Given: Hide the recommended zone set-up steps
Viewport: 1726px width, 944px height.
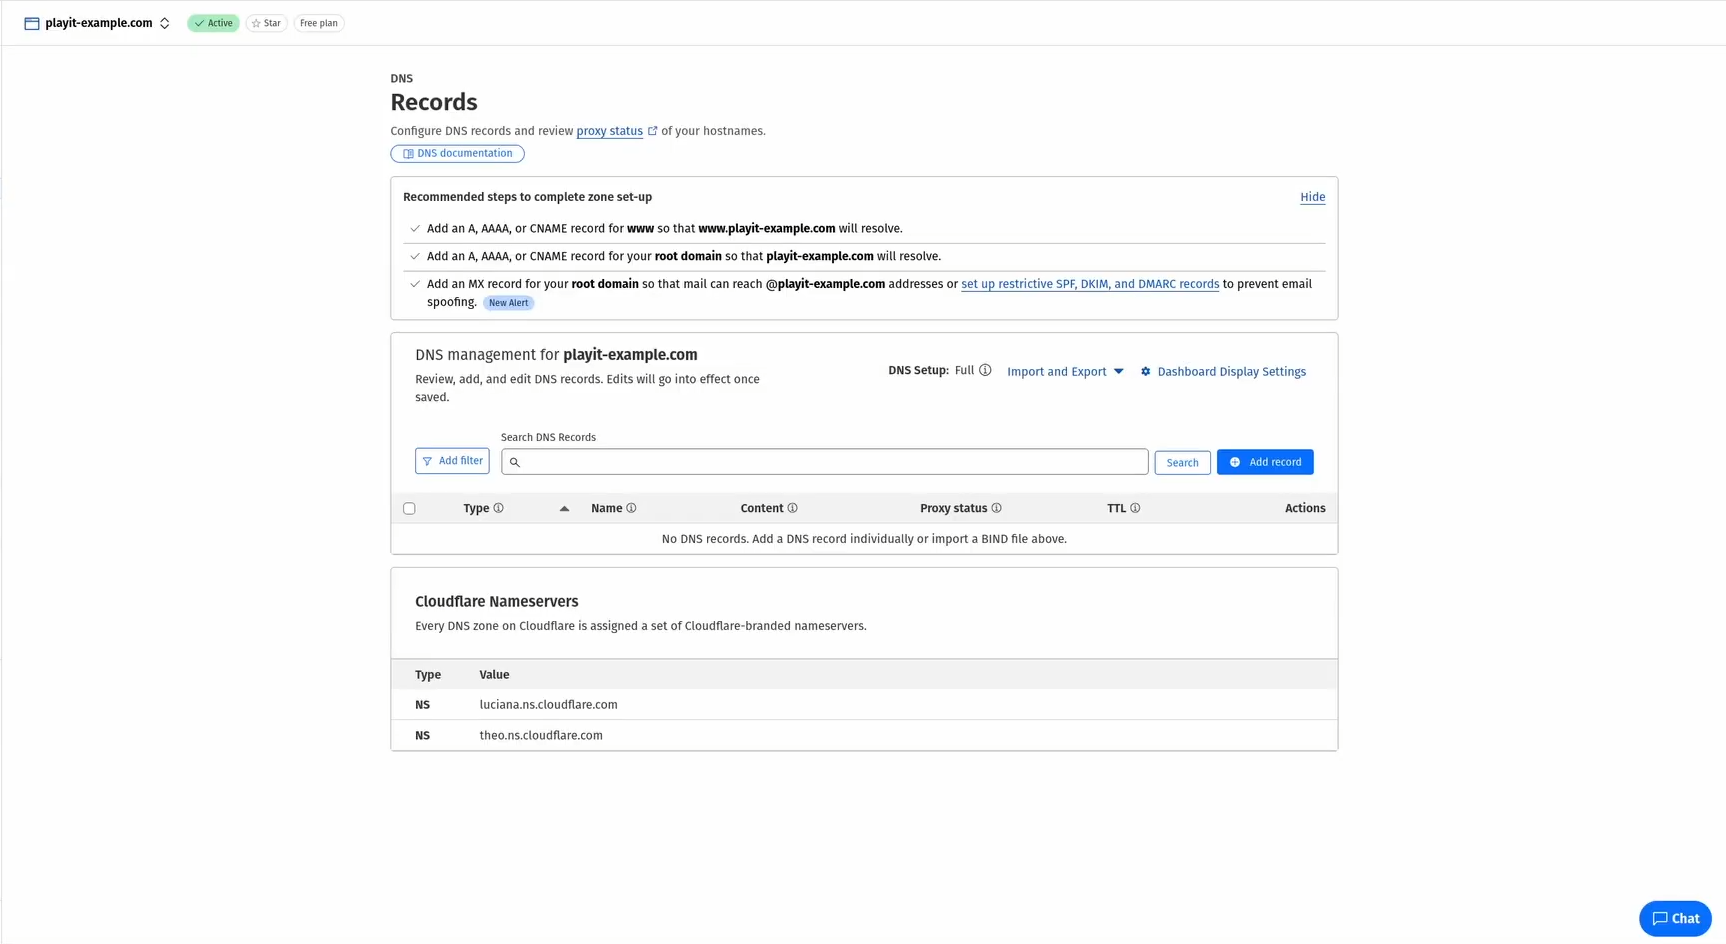Looking at the screenshot, I should tap(1313, 197).
